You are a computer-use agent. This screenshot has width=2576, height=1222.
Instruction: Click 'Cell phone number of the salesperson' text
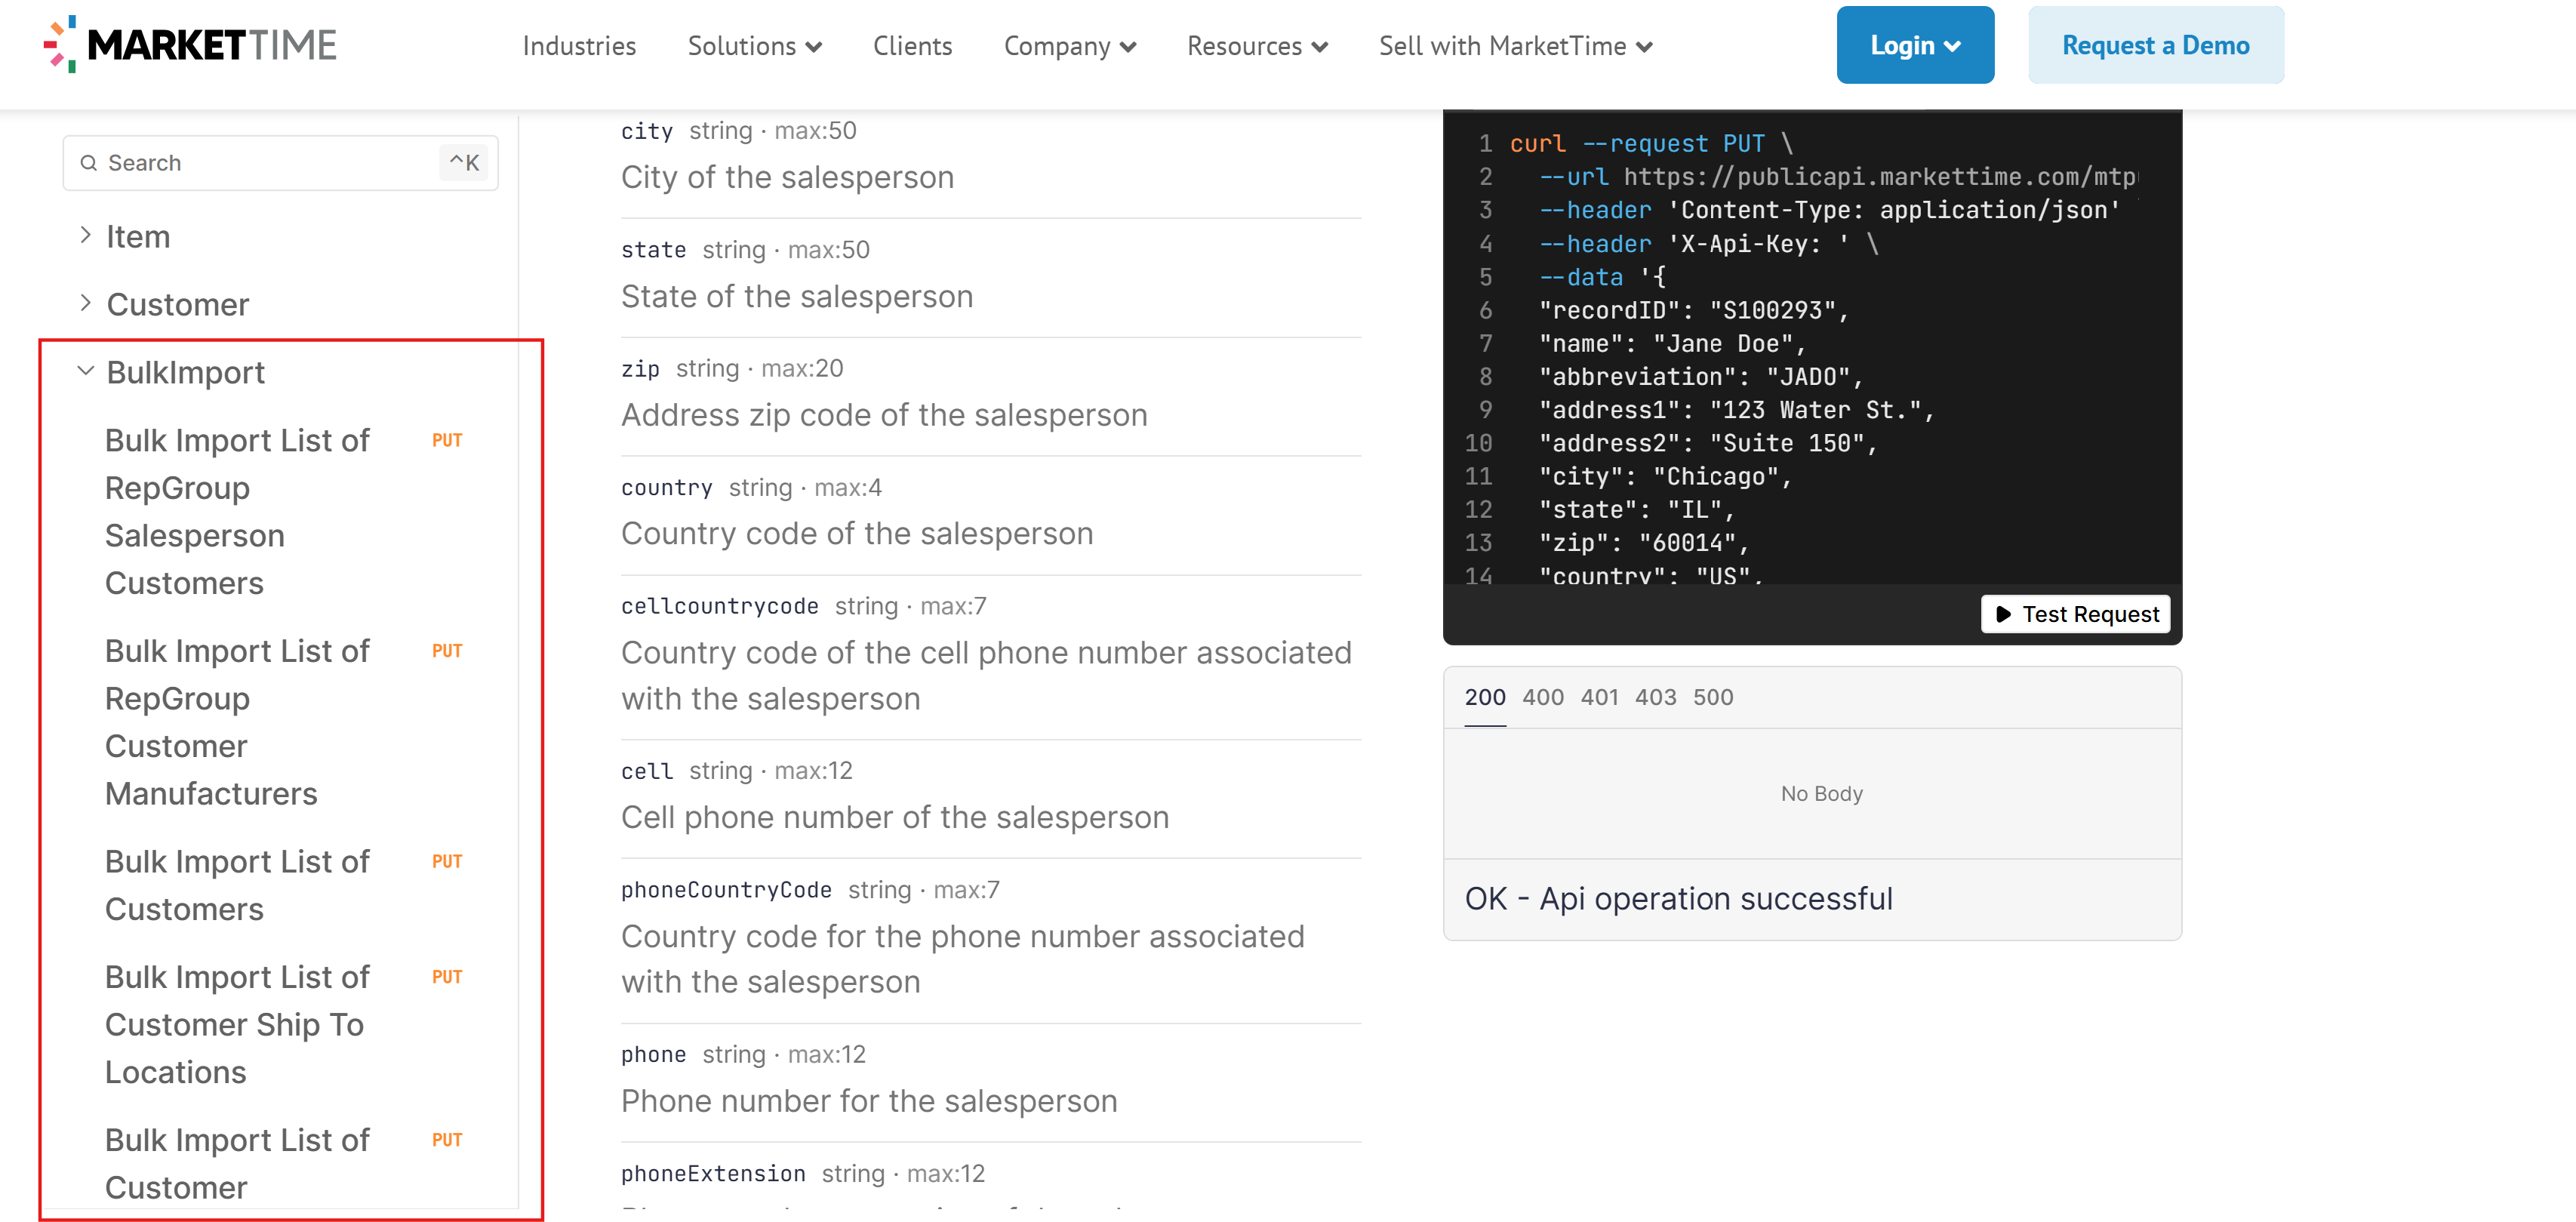[x=895, y=817]
